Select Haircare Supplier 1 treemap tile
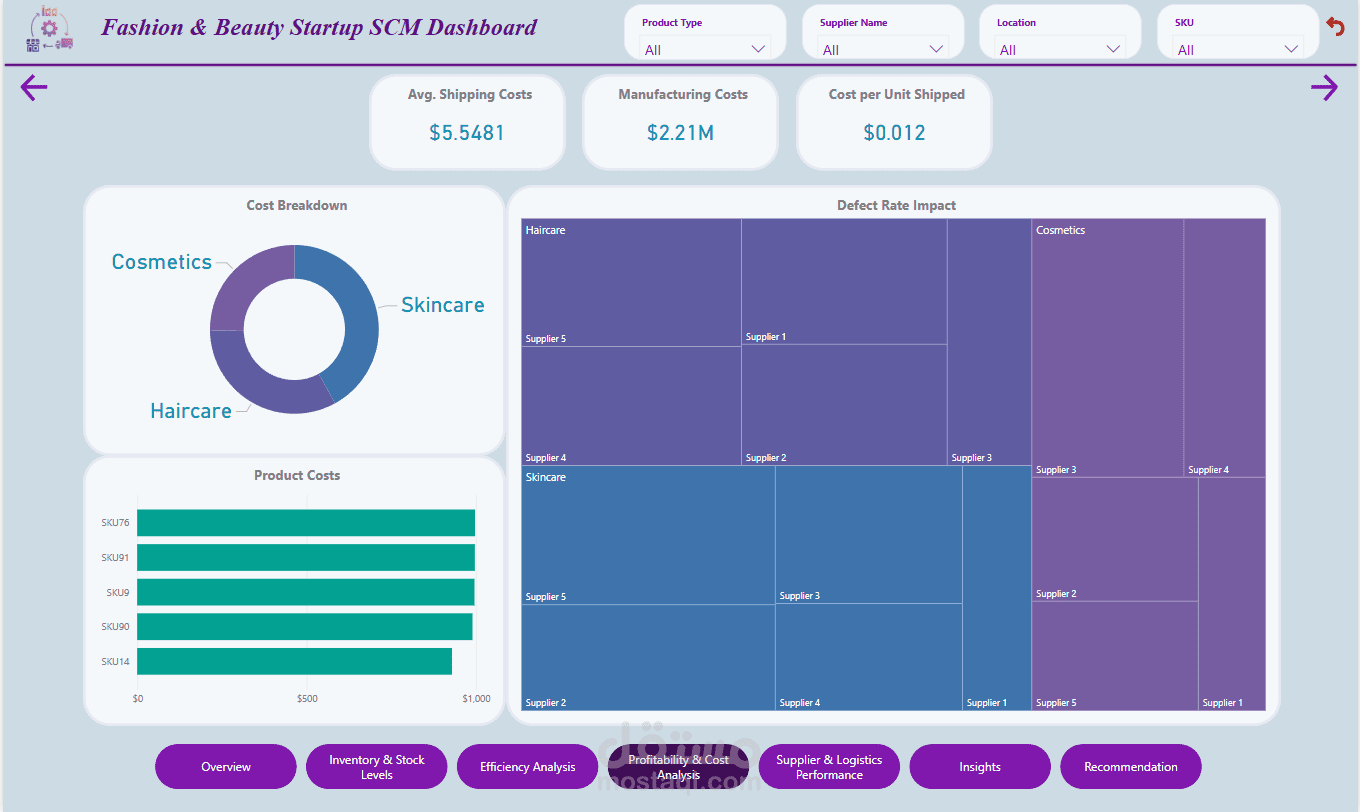 click(844, 282)
